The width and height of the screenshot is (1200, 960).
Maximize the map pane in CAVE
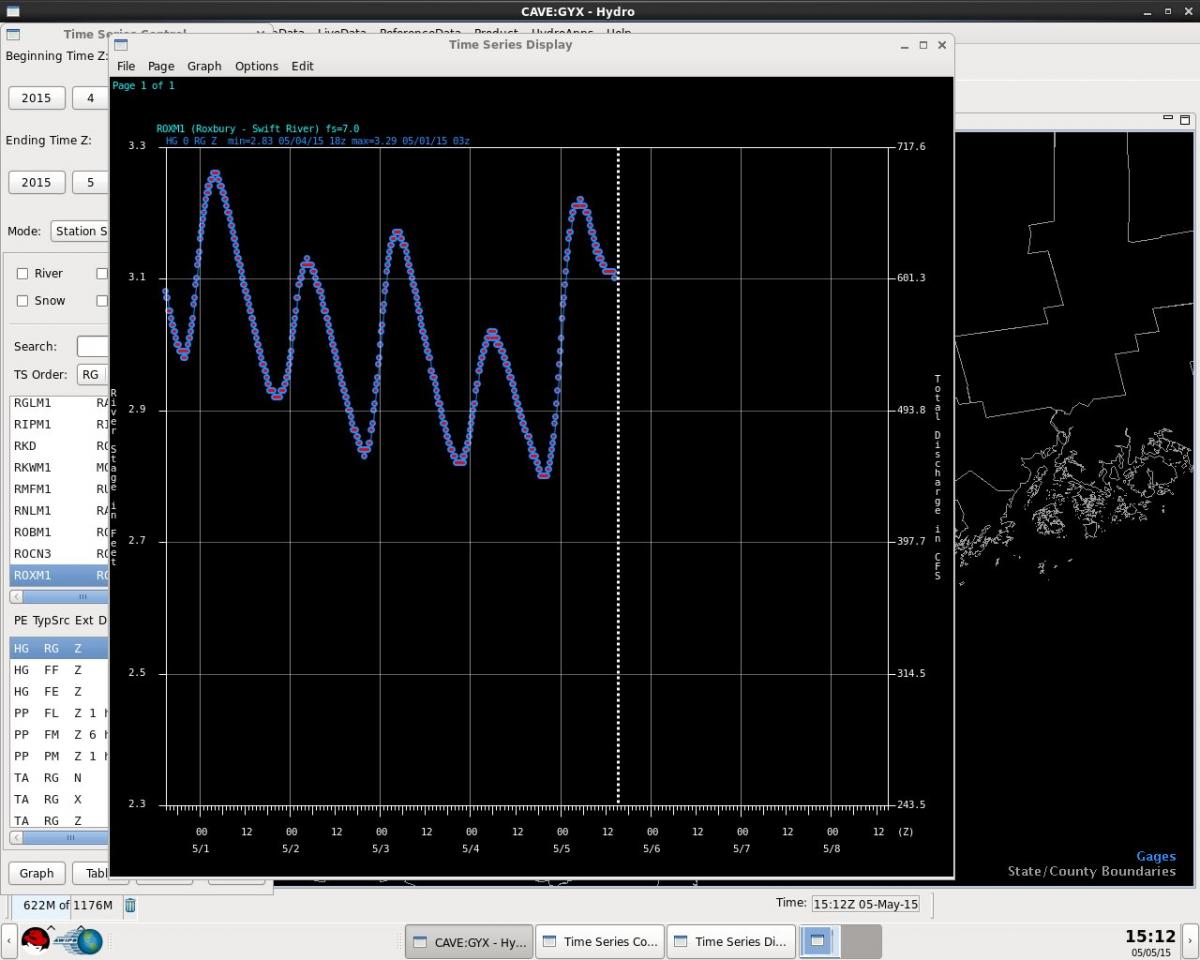1185,119
